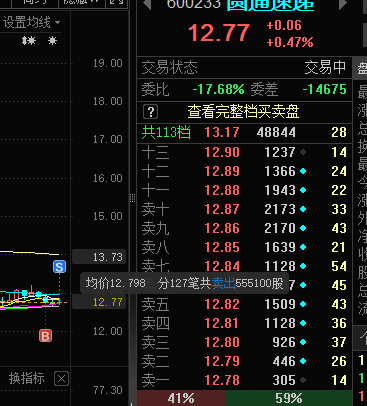Image resolution: width=367 pixels, height=406 pixels.
Task: Select the 卖五 order row at 12.82
Action: click(x=244, y=304)
